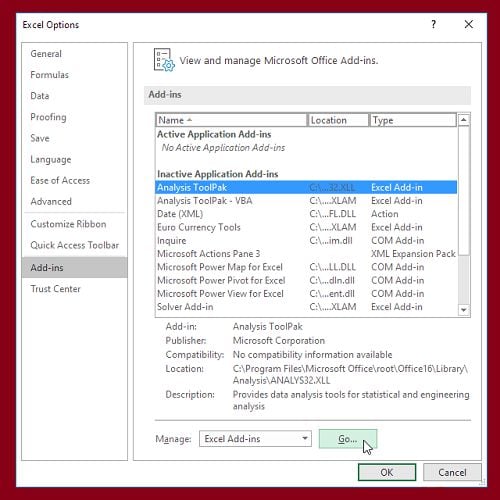Viewport: 500px width, 500px height.
Task: Click the add-ins list scrollbar thumb
Action: pyautogui.click(x=464, y=191)
